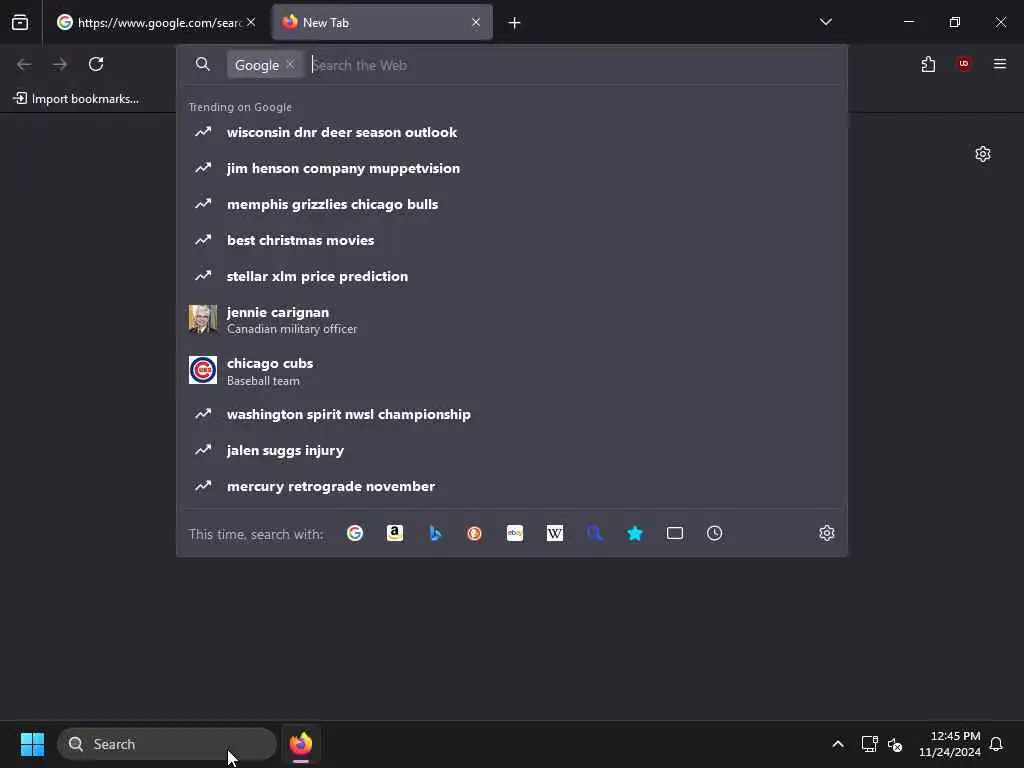The height and width of the screenshot is (768, 1024).
Task: Search open tabs using the tab icon
Action: point(675,534)
